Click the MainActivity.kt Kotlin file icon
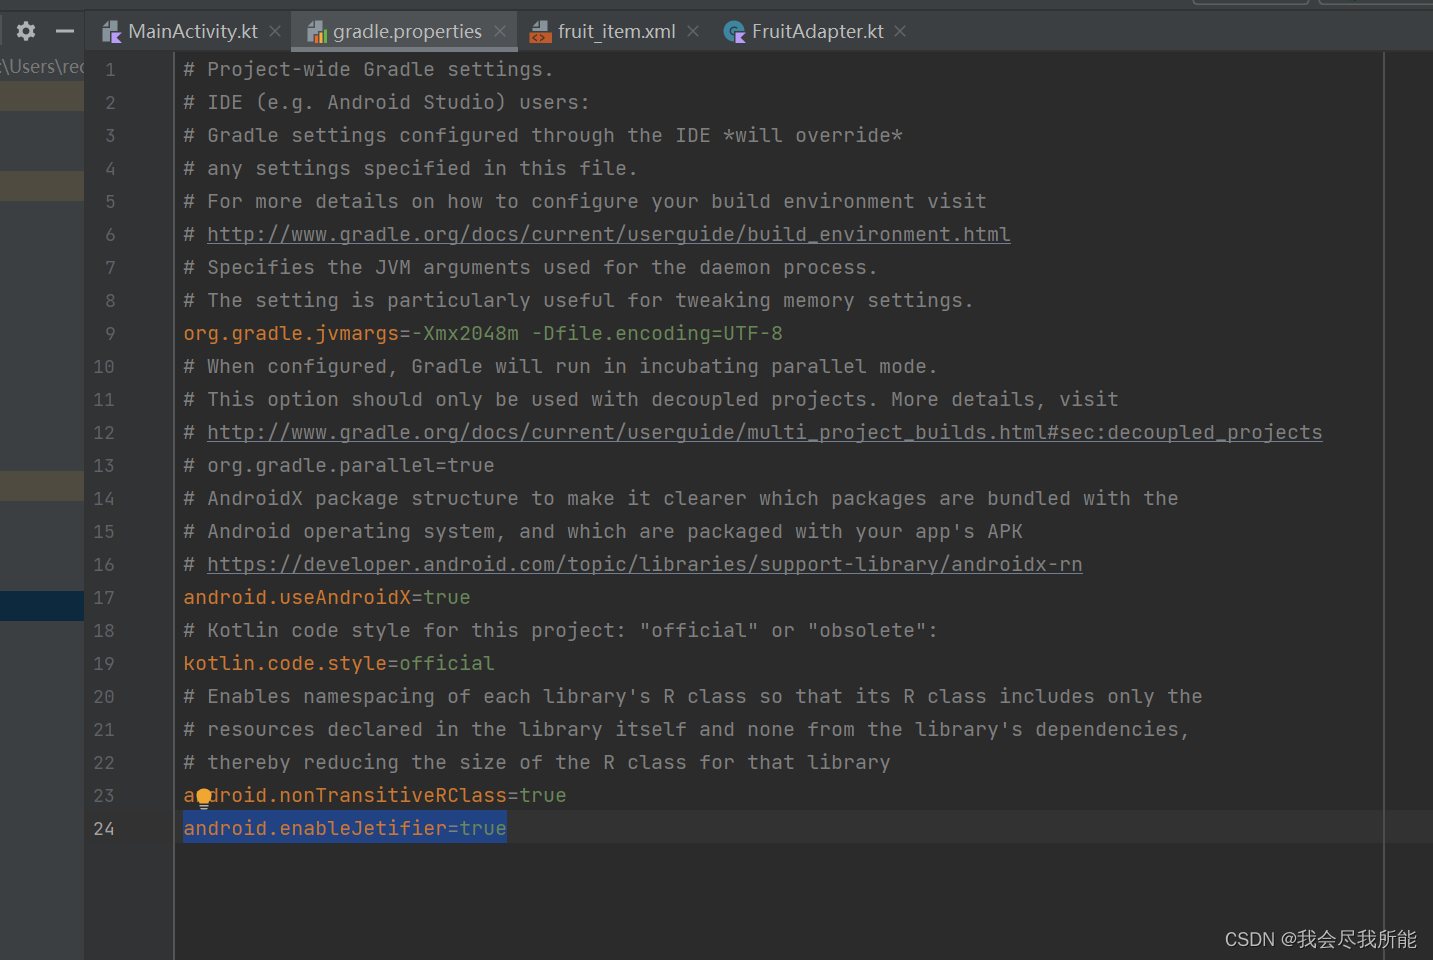The width and height of the screenshot is (1433, 960). 112,32
